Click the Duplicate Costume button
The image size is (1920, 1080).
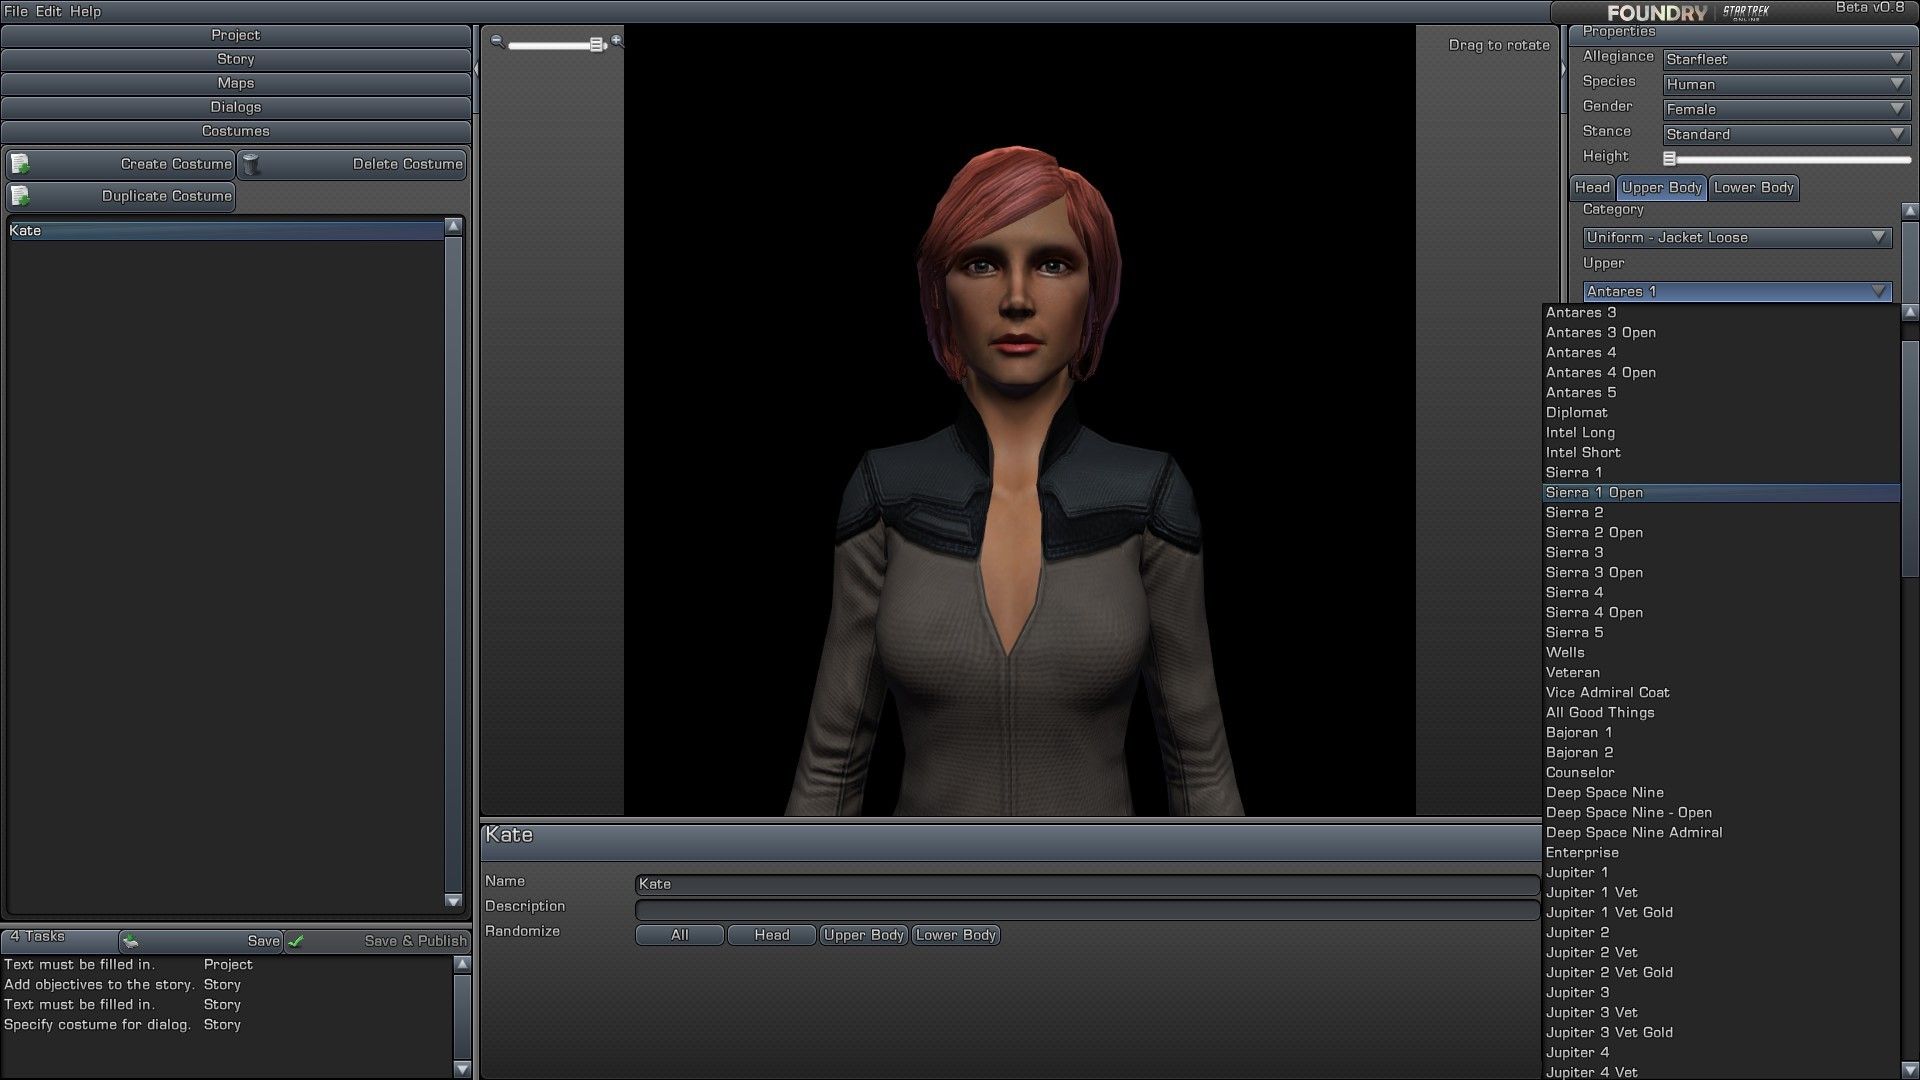point(121,196)
